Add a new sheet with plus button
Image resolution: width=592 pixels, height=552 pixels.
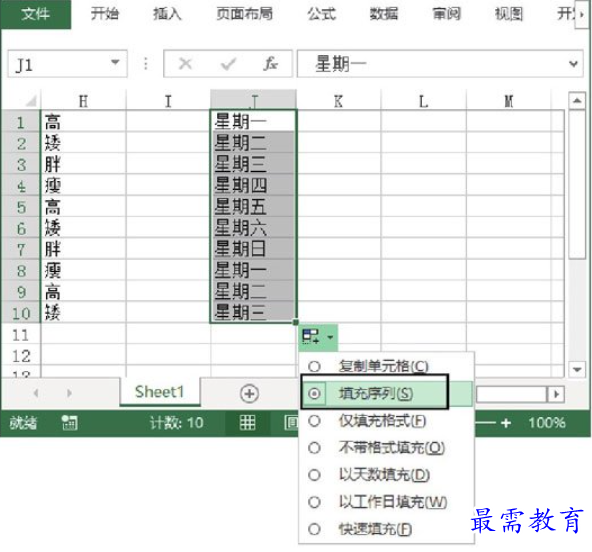pos(249,393)
